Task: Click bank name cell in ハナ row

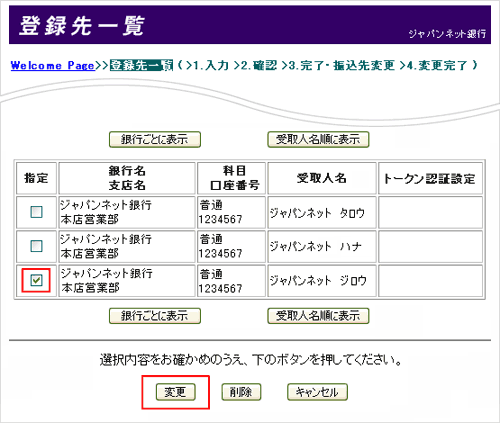Action: (x=127, y=246)
